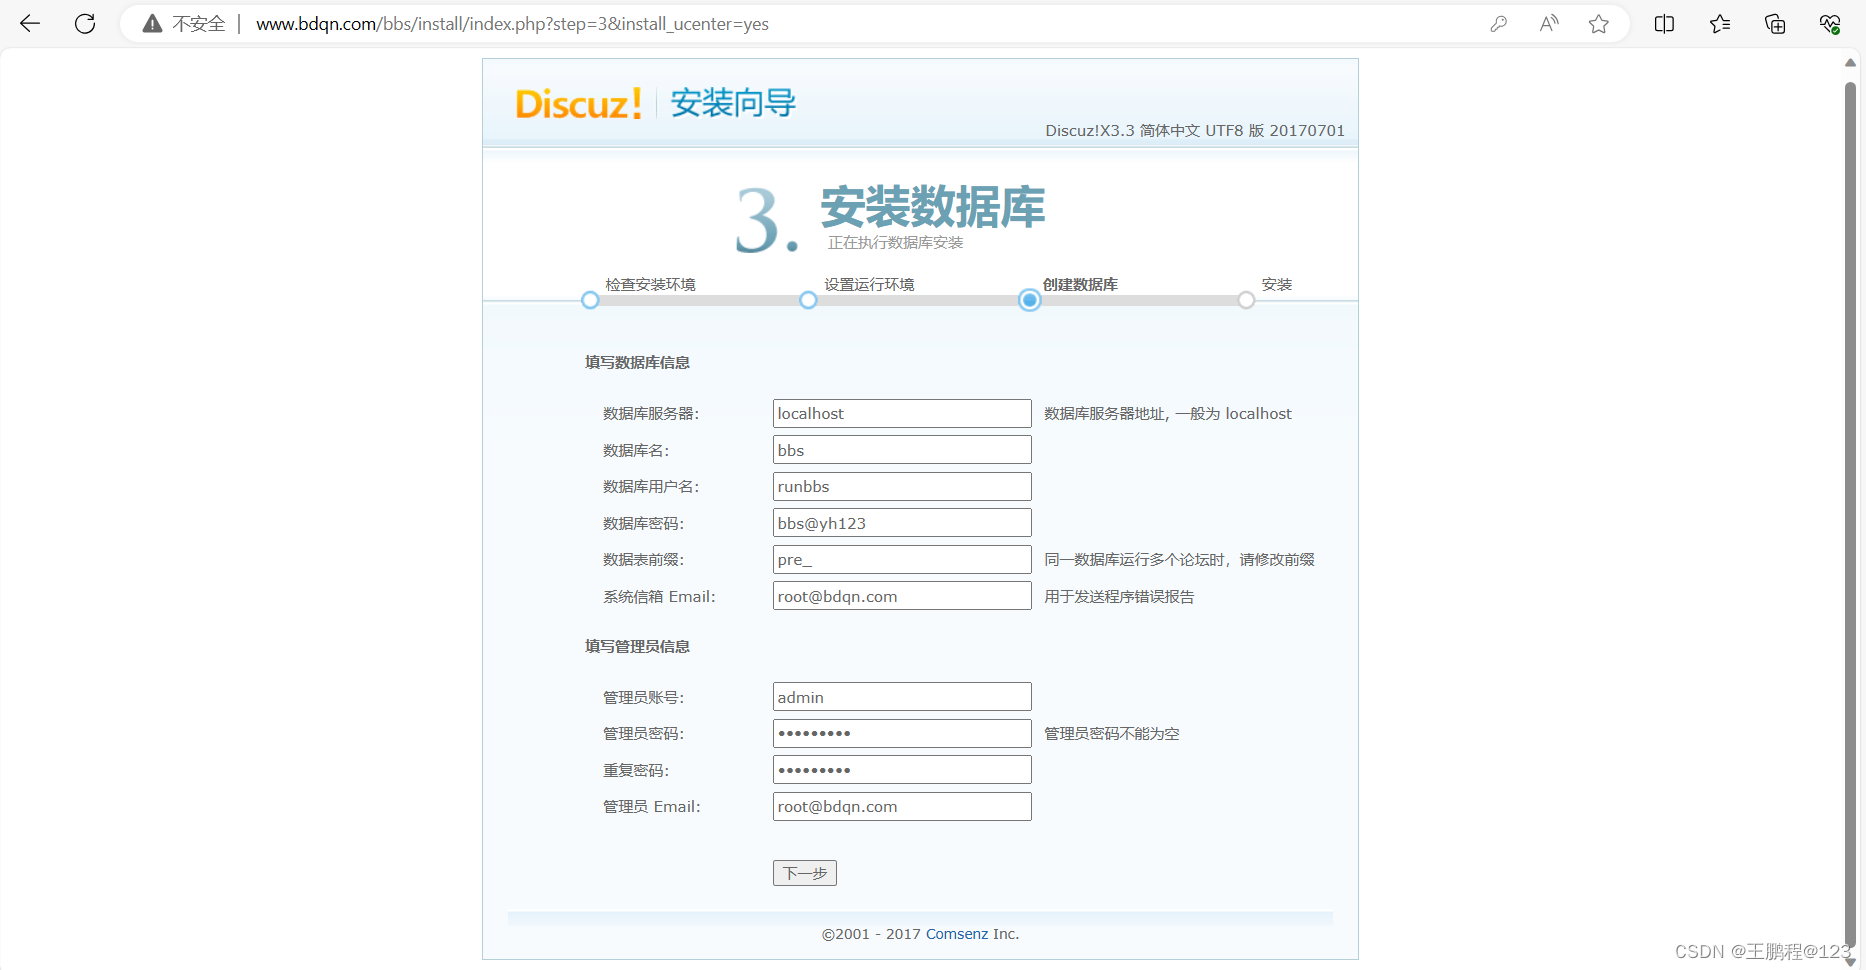Click the 管理员密码不能为空 message
Screen dimensions: 1866x970
pyautogui.click(x=1112, y=734)
